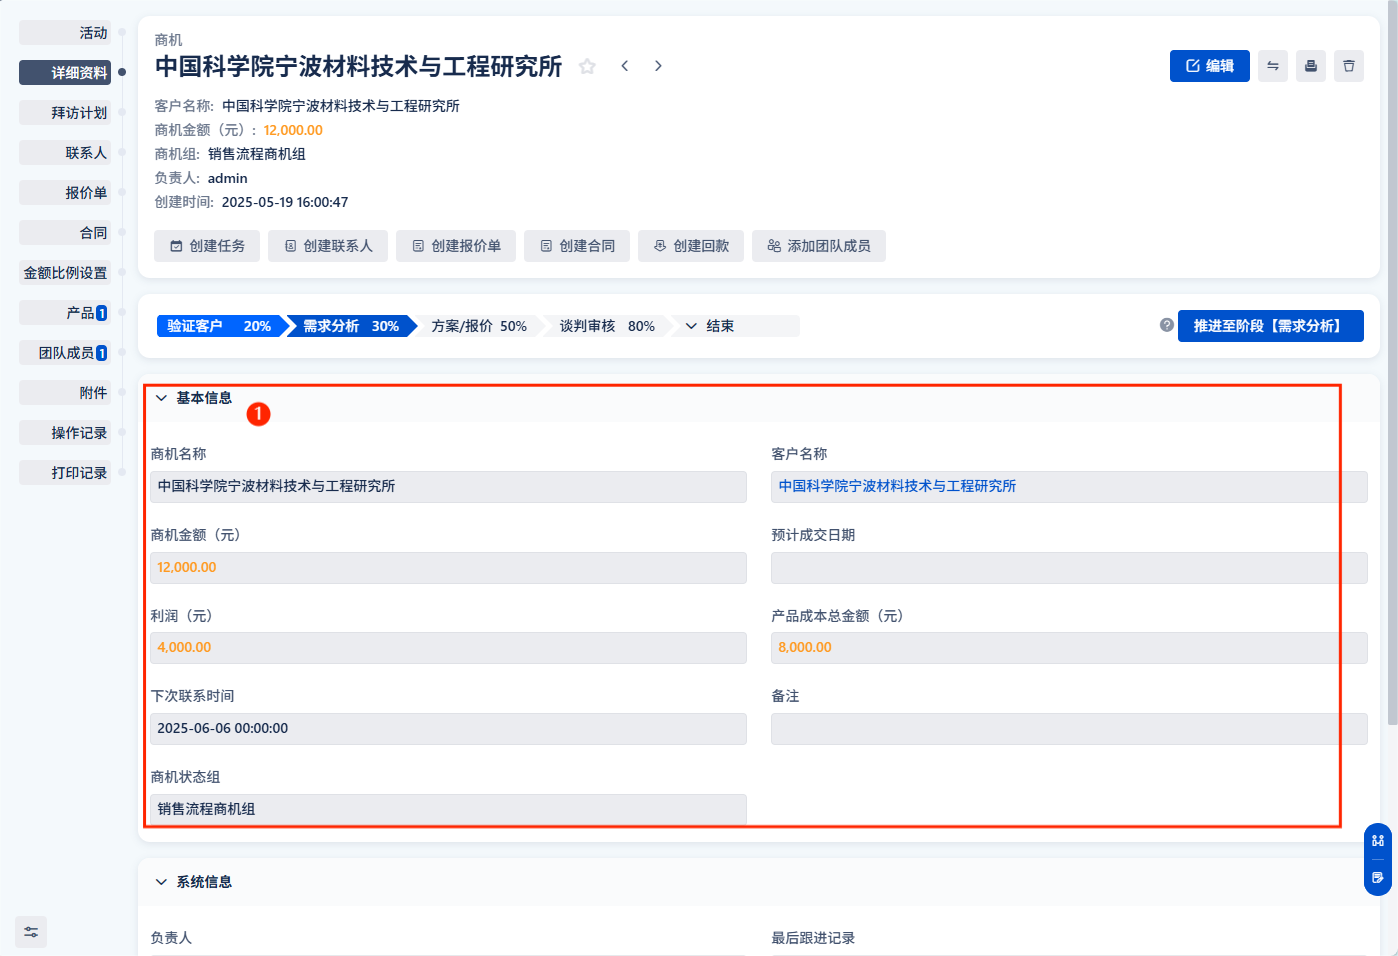Open the 拜访计划 sidebar tab
This screenshot has width=1398, height=956.
65,113
